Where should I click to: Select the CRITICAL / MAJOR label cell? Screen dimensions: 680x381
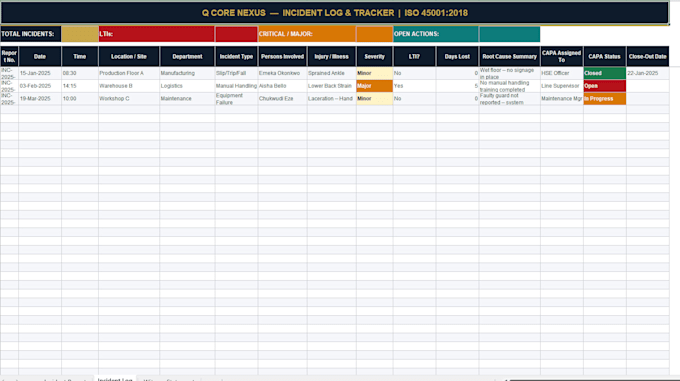[307, 34]
